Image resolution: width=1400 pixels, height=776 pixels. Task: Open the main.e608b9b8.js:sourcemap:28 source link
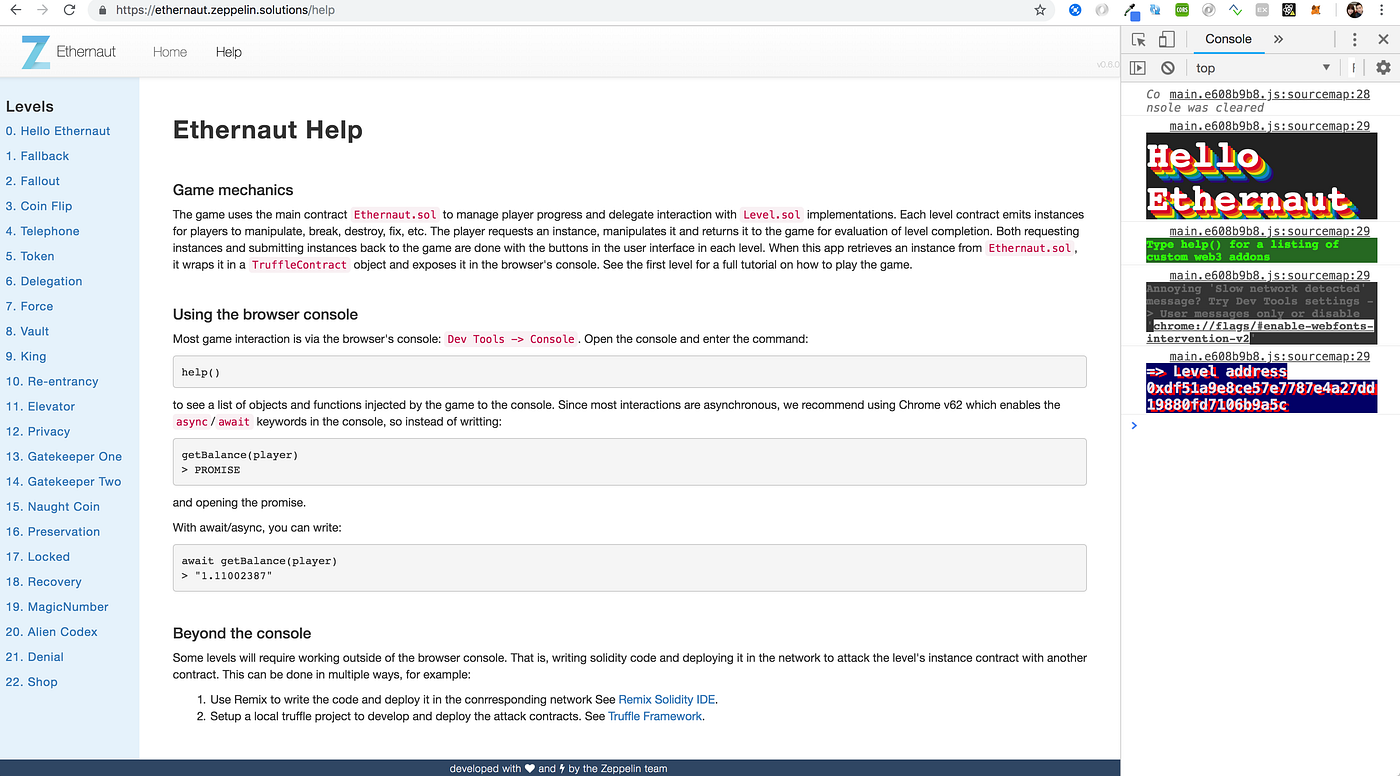[1270, 94]
